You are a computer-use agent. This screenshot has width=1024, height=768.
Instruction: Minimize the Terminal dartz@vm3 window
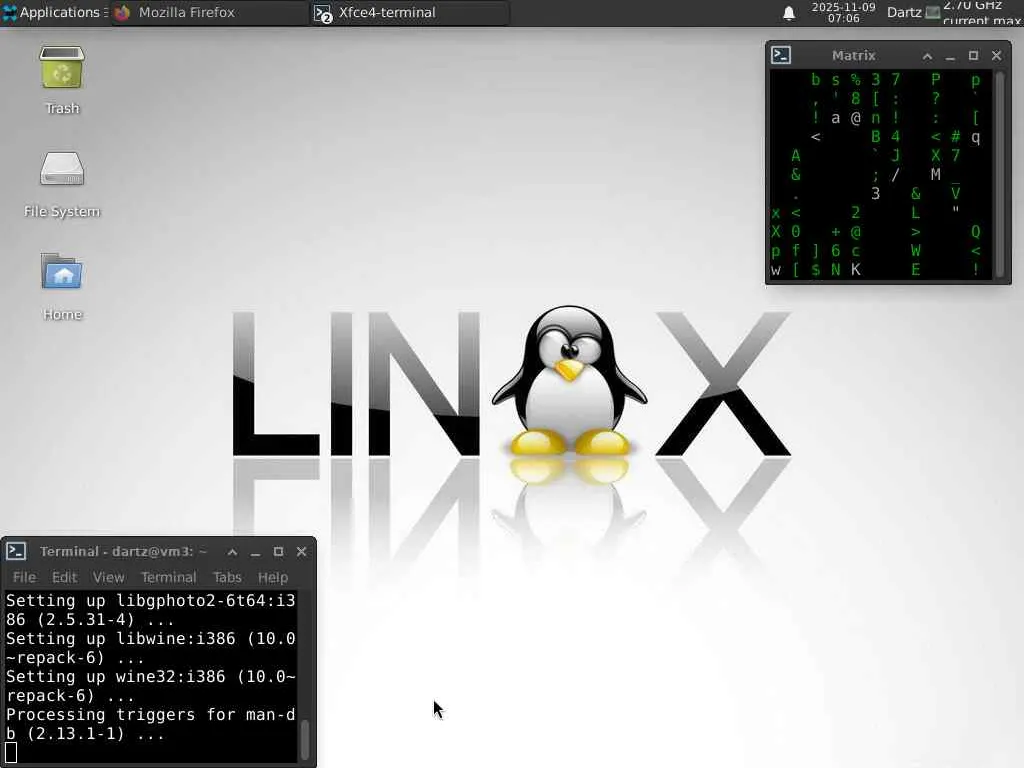click(x=255, y=552)
